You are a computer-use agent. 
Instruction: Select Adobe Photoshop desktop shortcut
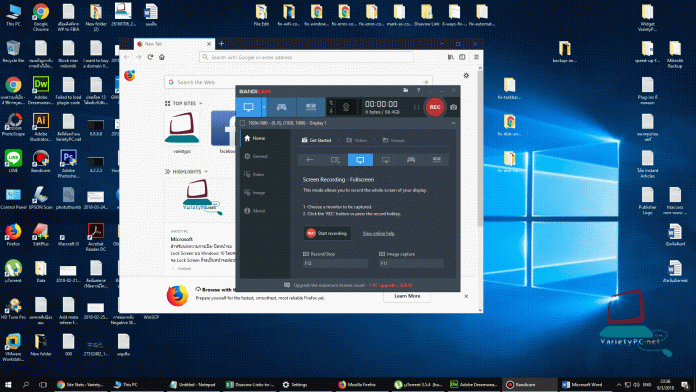(68, 163)
